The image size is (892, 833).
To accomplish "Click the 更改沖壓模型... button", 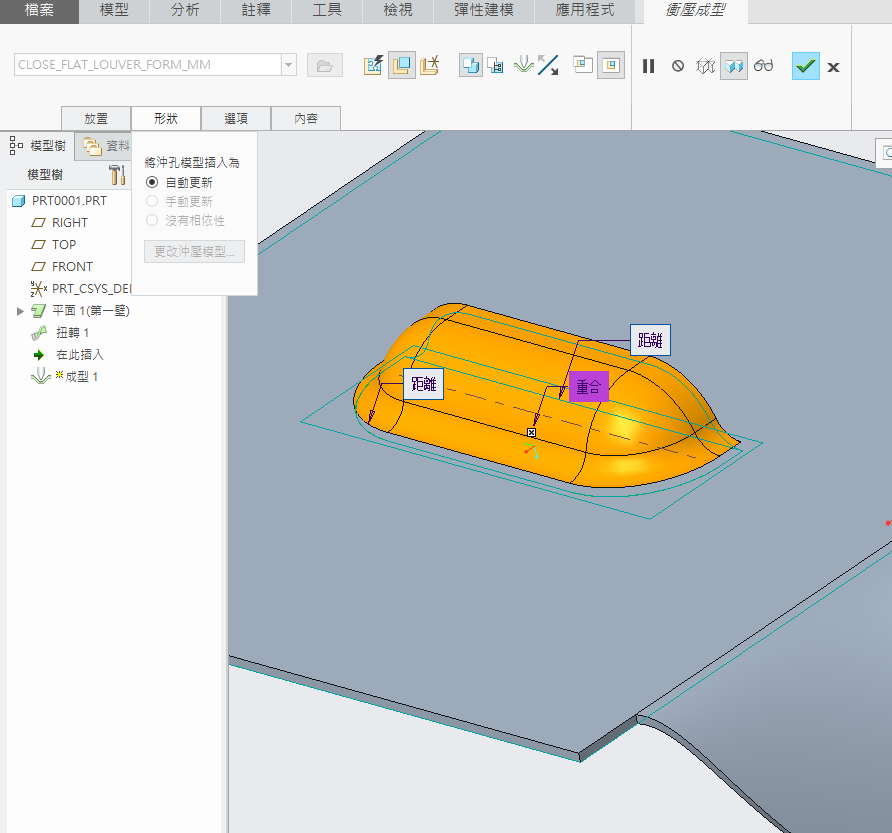I will pyautogui.click(x=194, y=251).
